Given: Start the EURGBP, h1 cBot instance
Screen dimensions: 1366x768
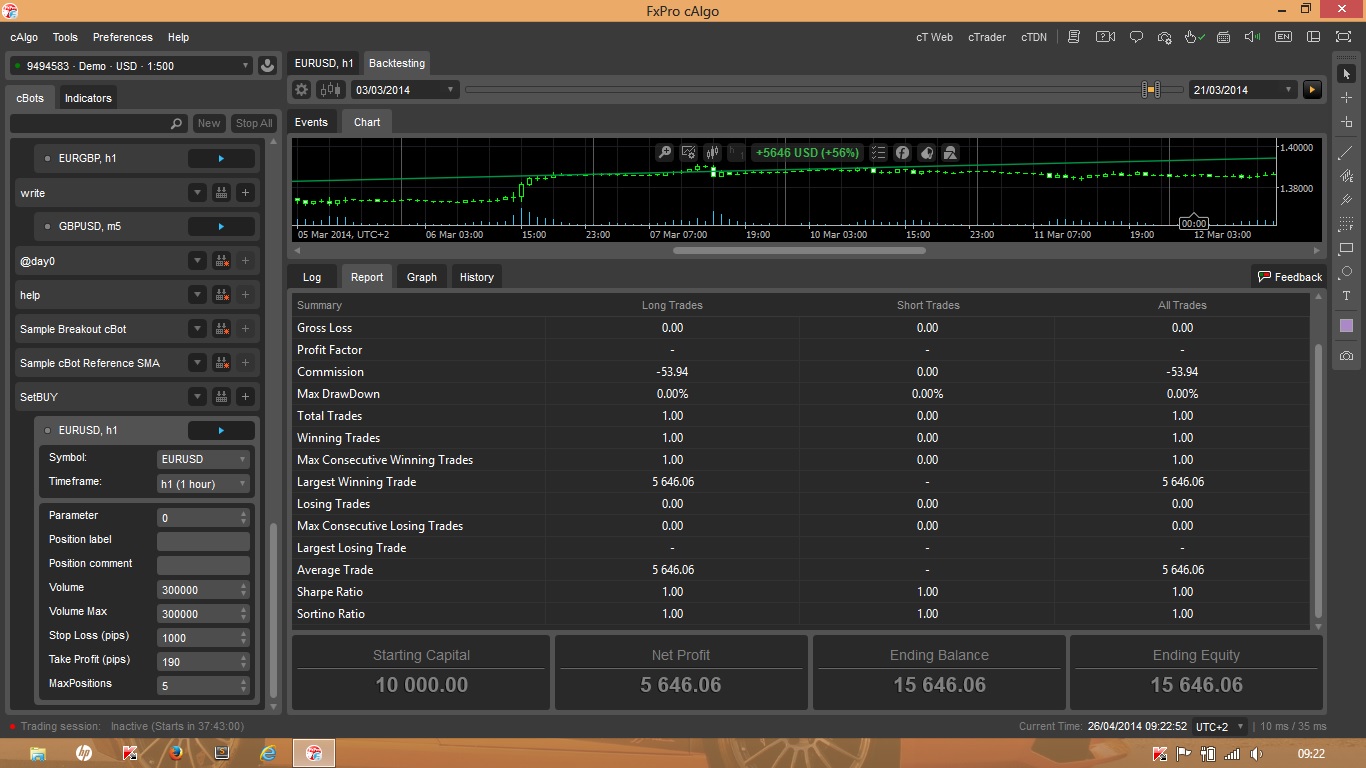Looking at the screenshot, I should pos(221,158).
